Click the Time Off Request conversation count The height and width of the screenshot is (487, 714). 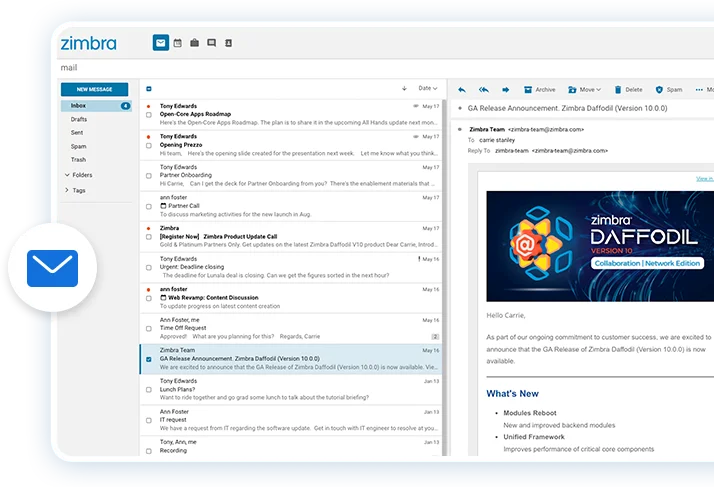pyautogui.click(x=435, y=337)
